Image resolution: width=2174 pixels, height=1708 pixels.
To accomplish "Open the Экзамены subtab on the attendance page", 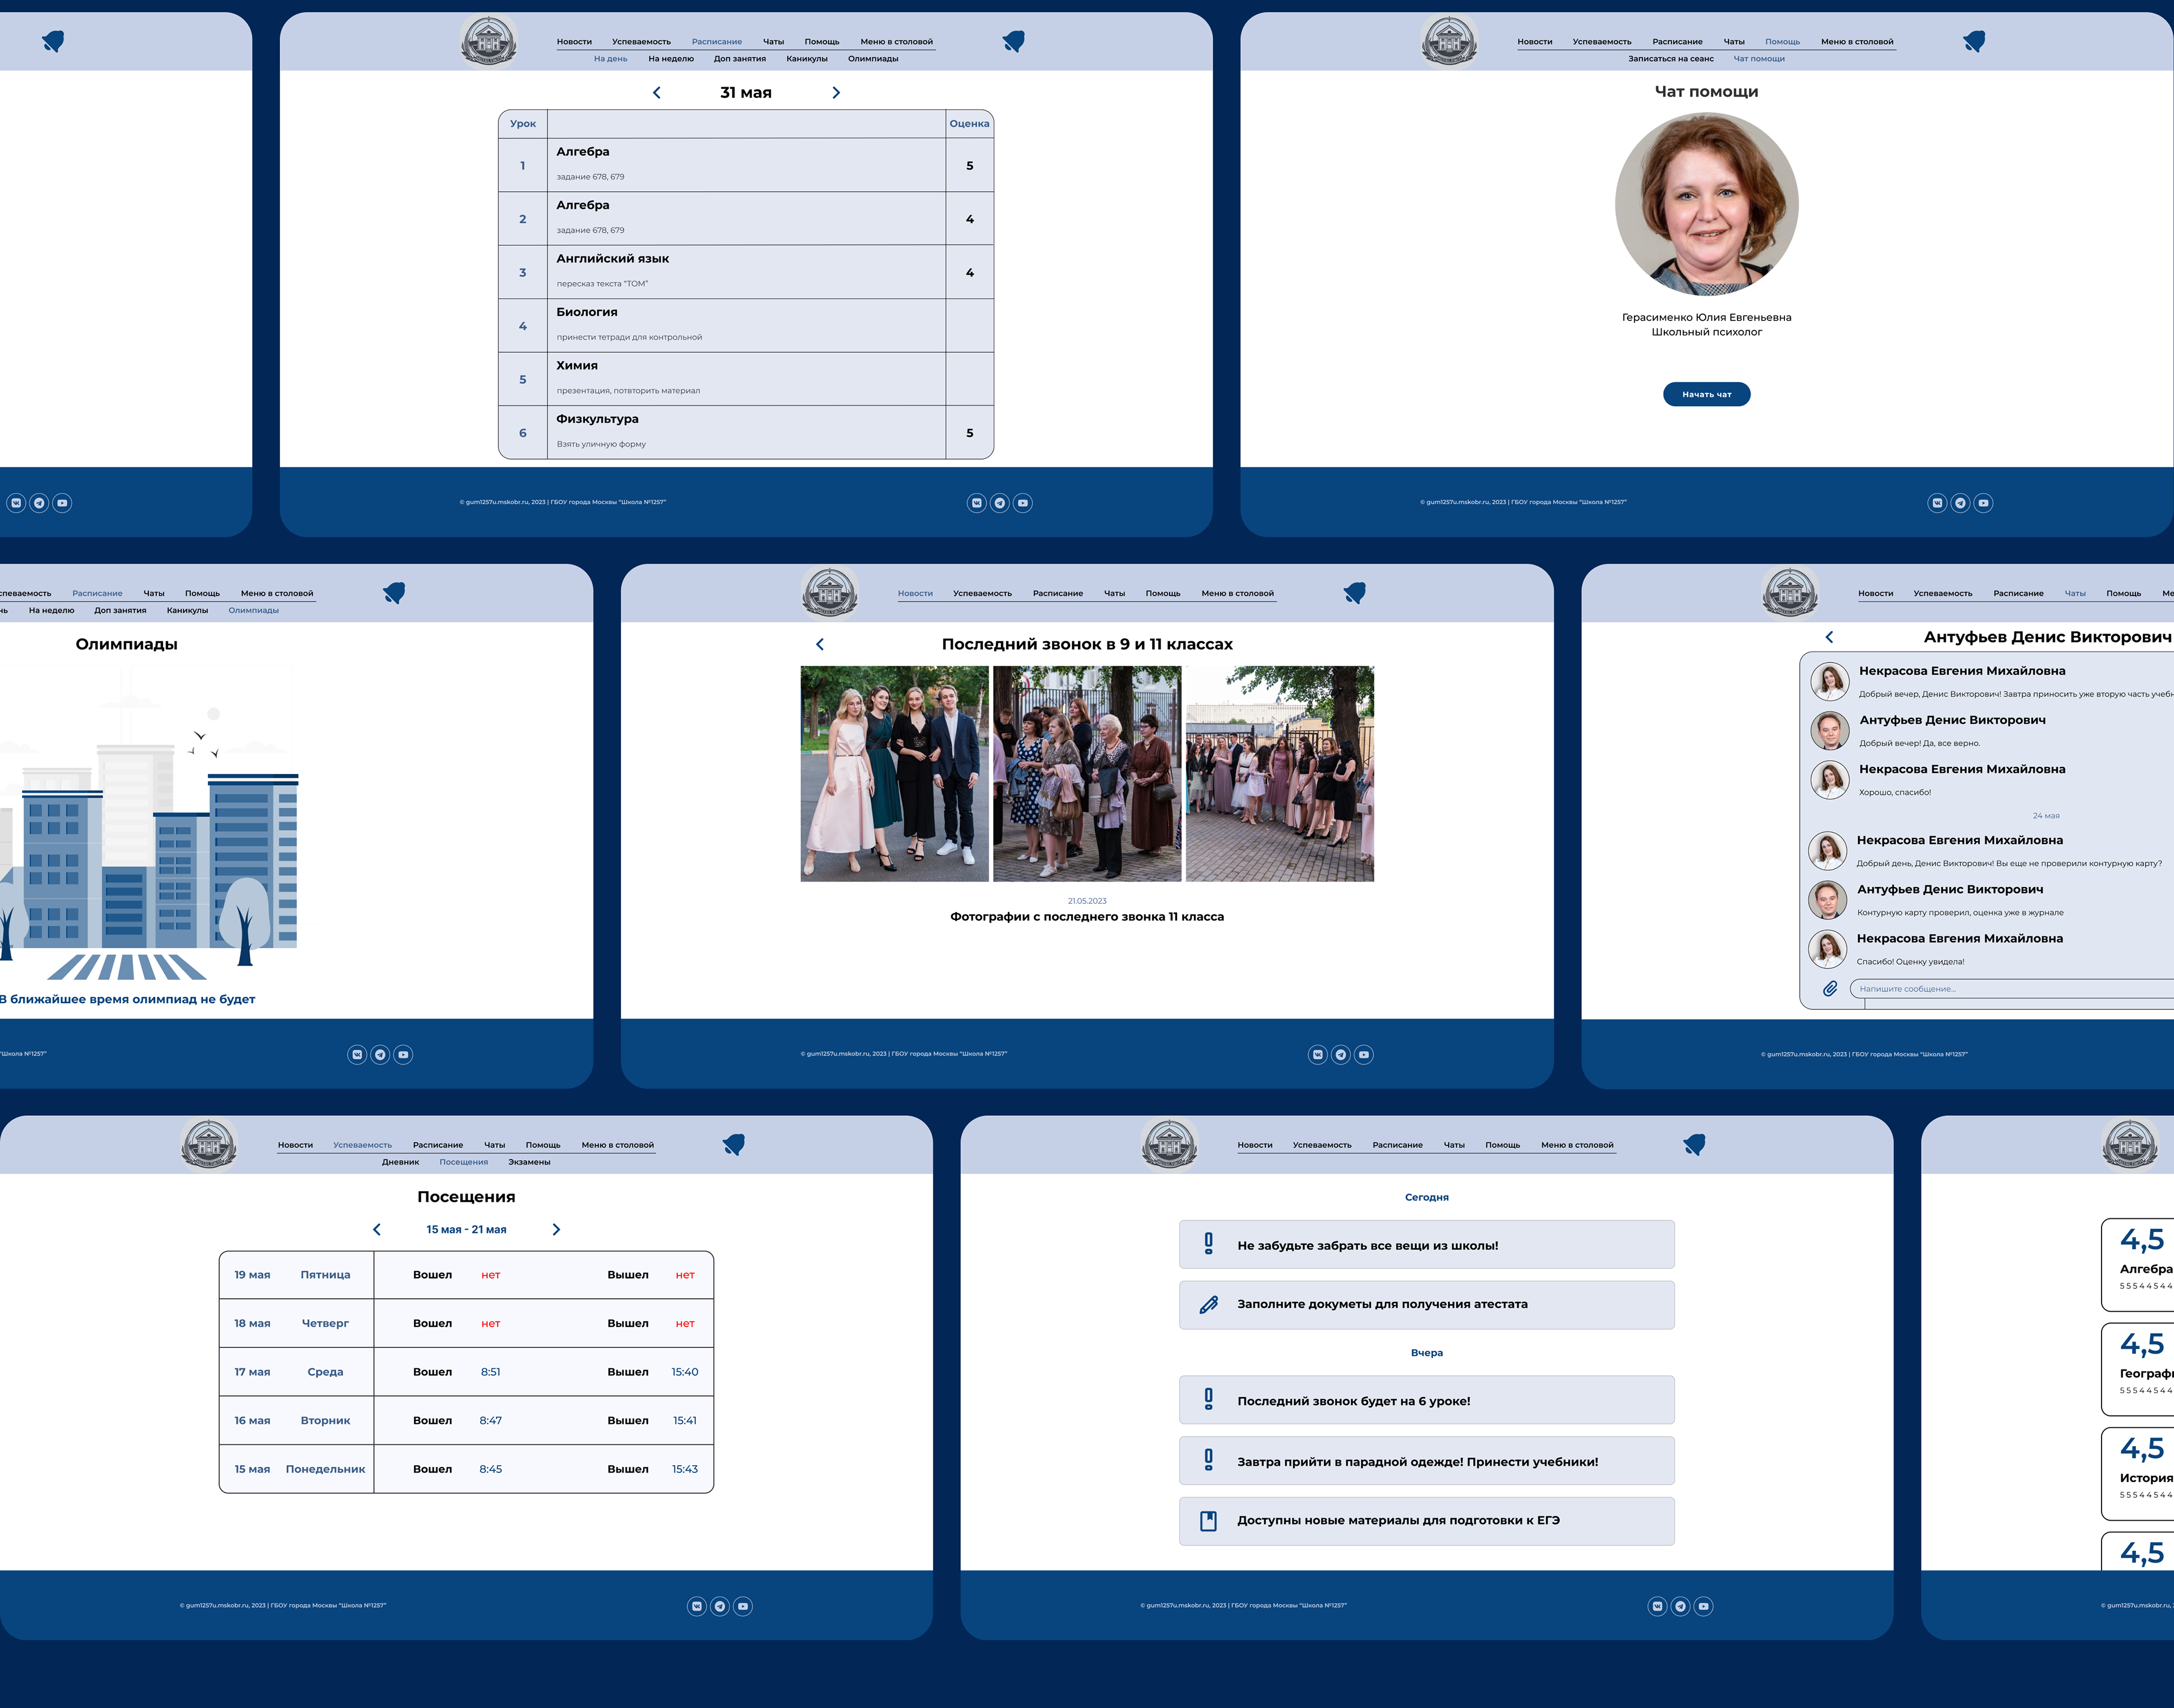I will point(529,1162).
